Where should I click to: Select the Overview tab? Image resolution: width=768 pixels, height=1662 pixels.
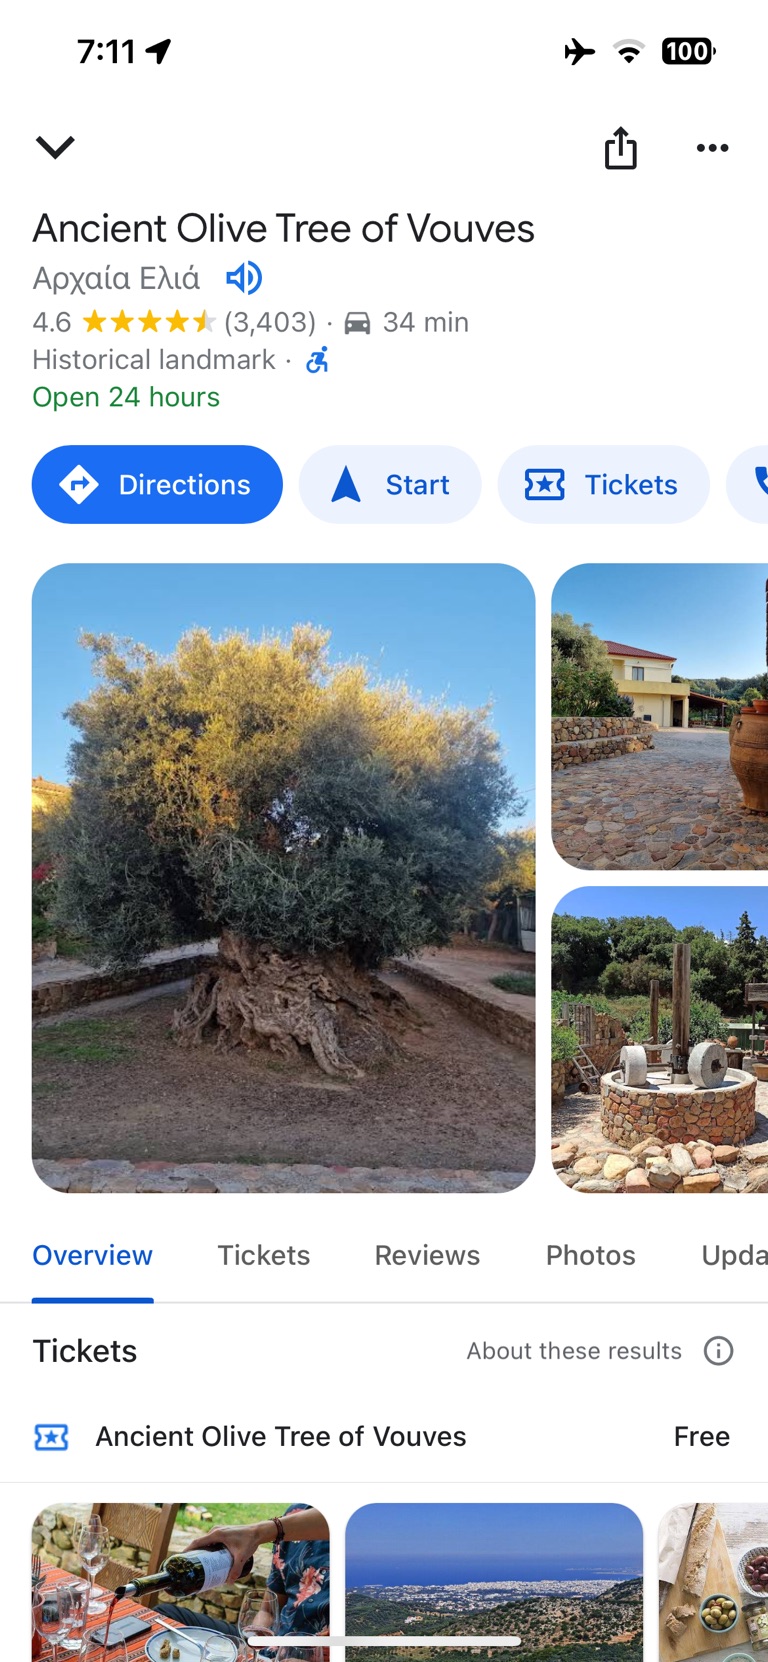coord(92,1255)
